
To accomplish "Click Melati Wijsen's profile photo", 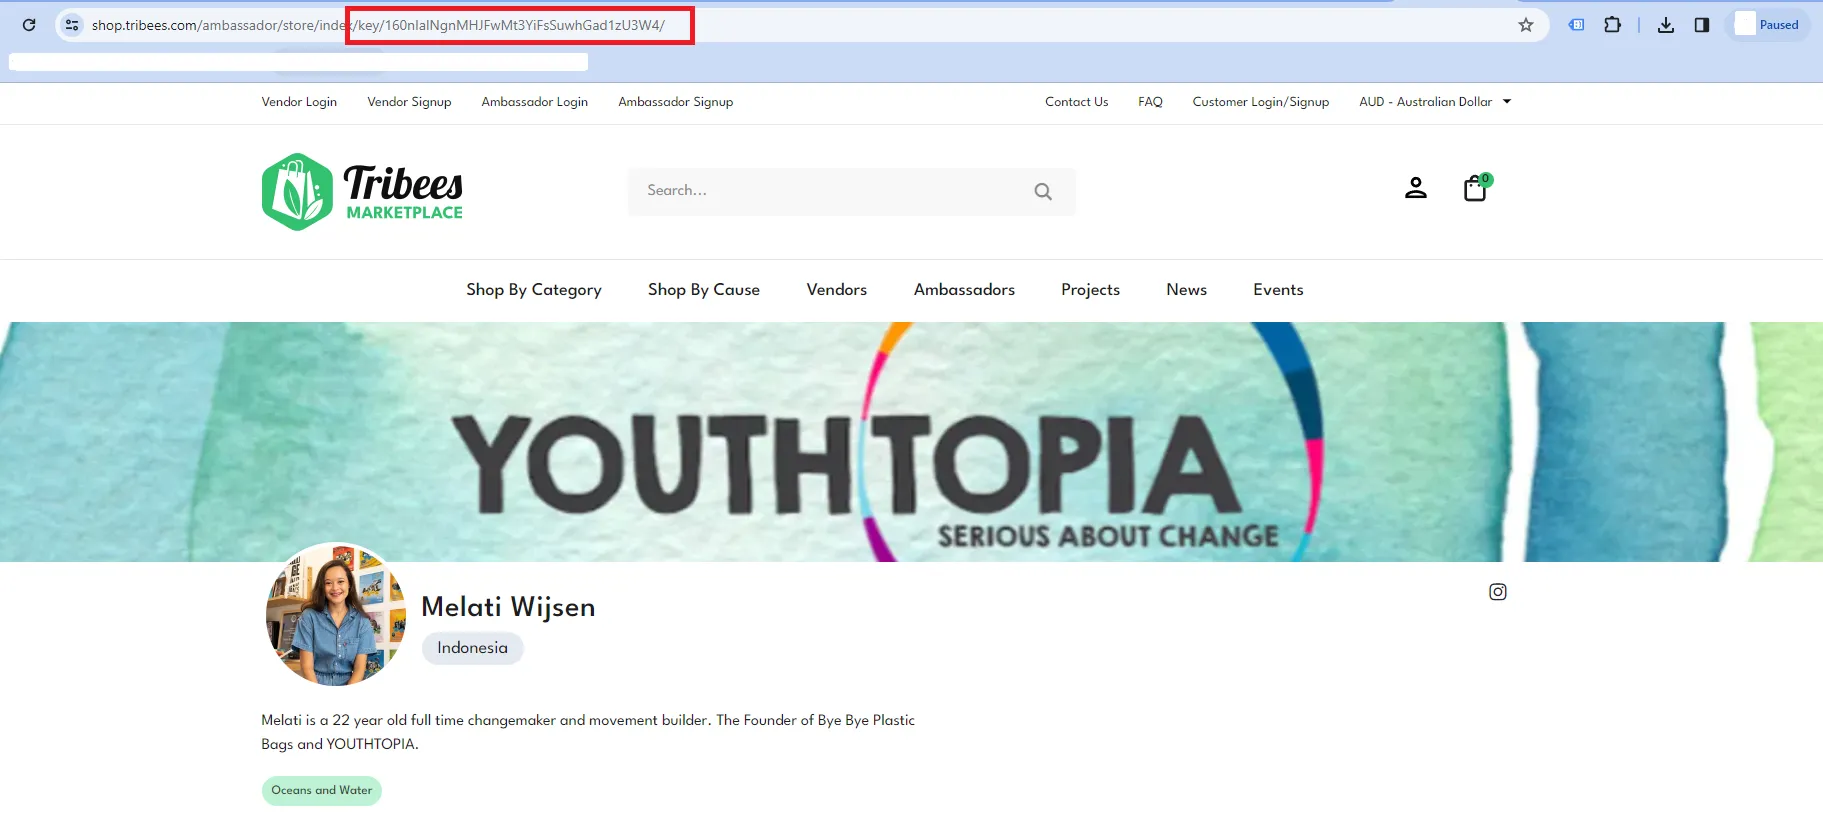I will [336, 615].
